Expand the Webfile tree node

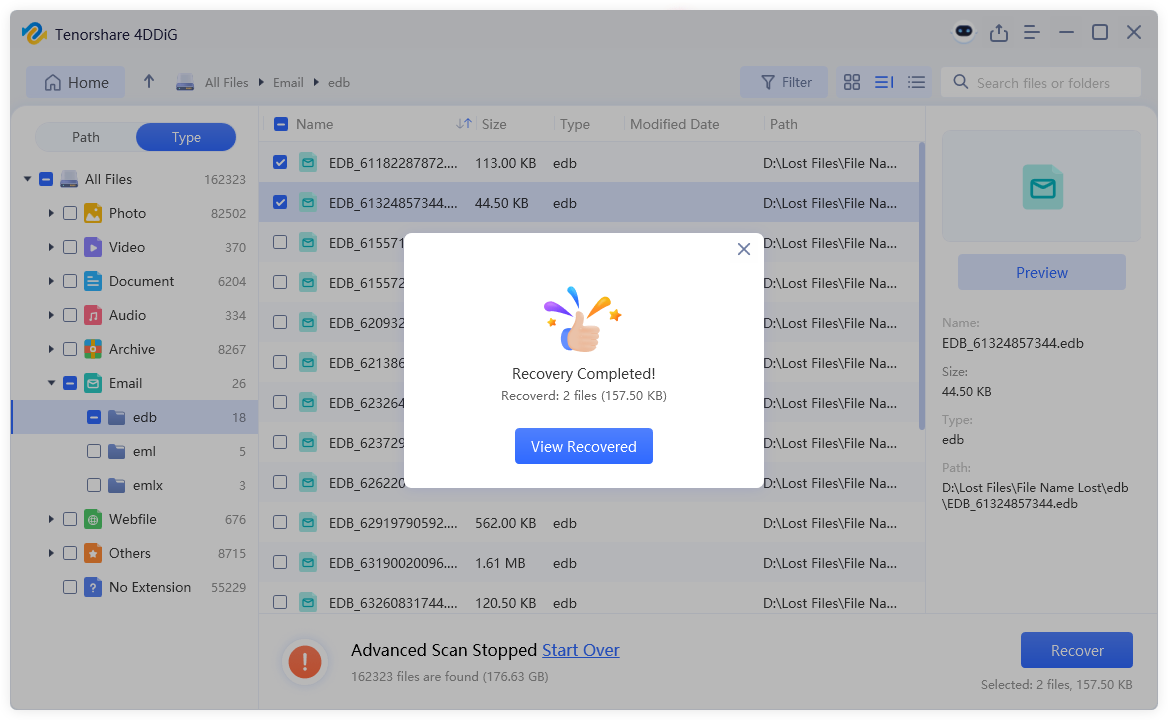point(51,520)
